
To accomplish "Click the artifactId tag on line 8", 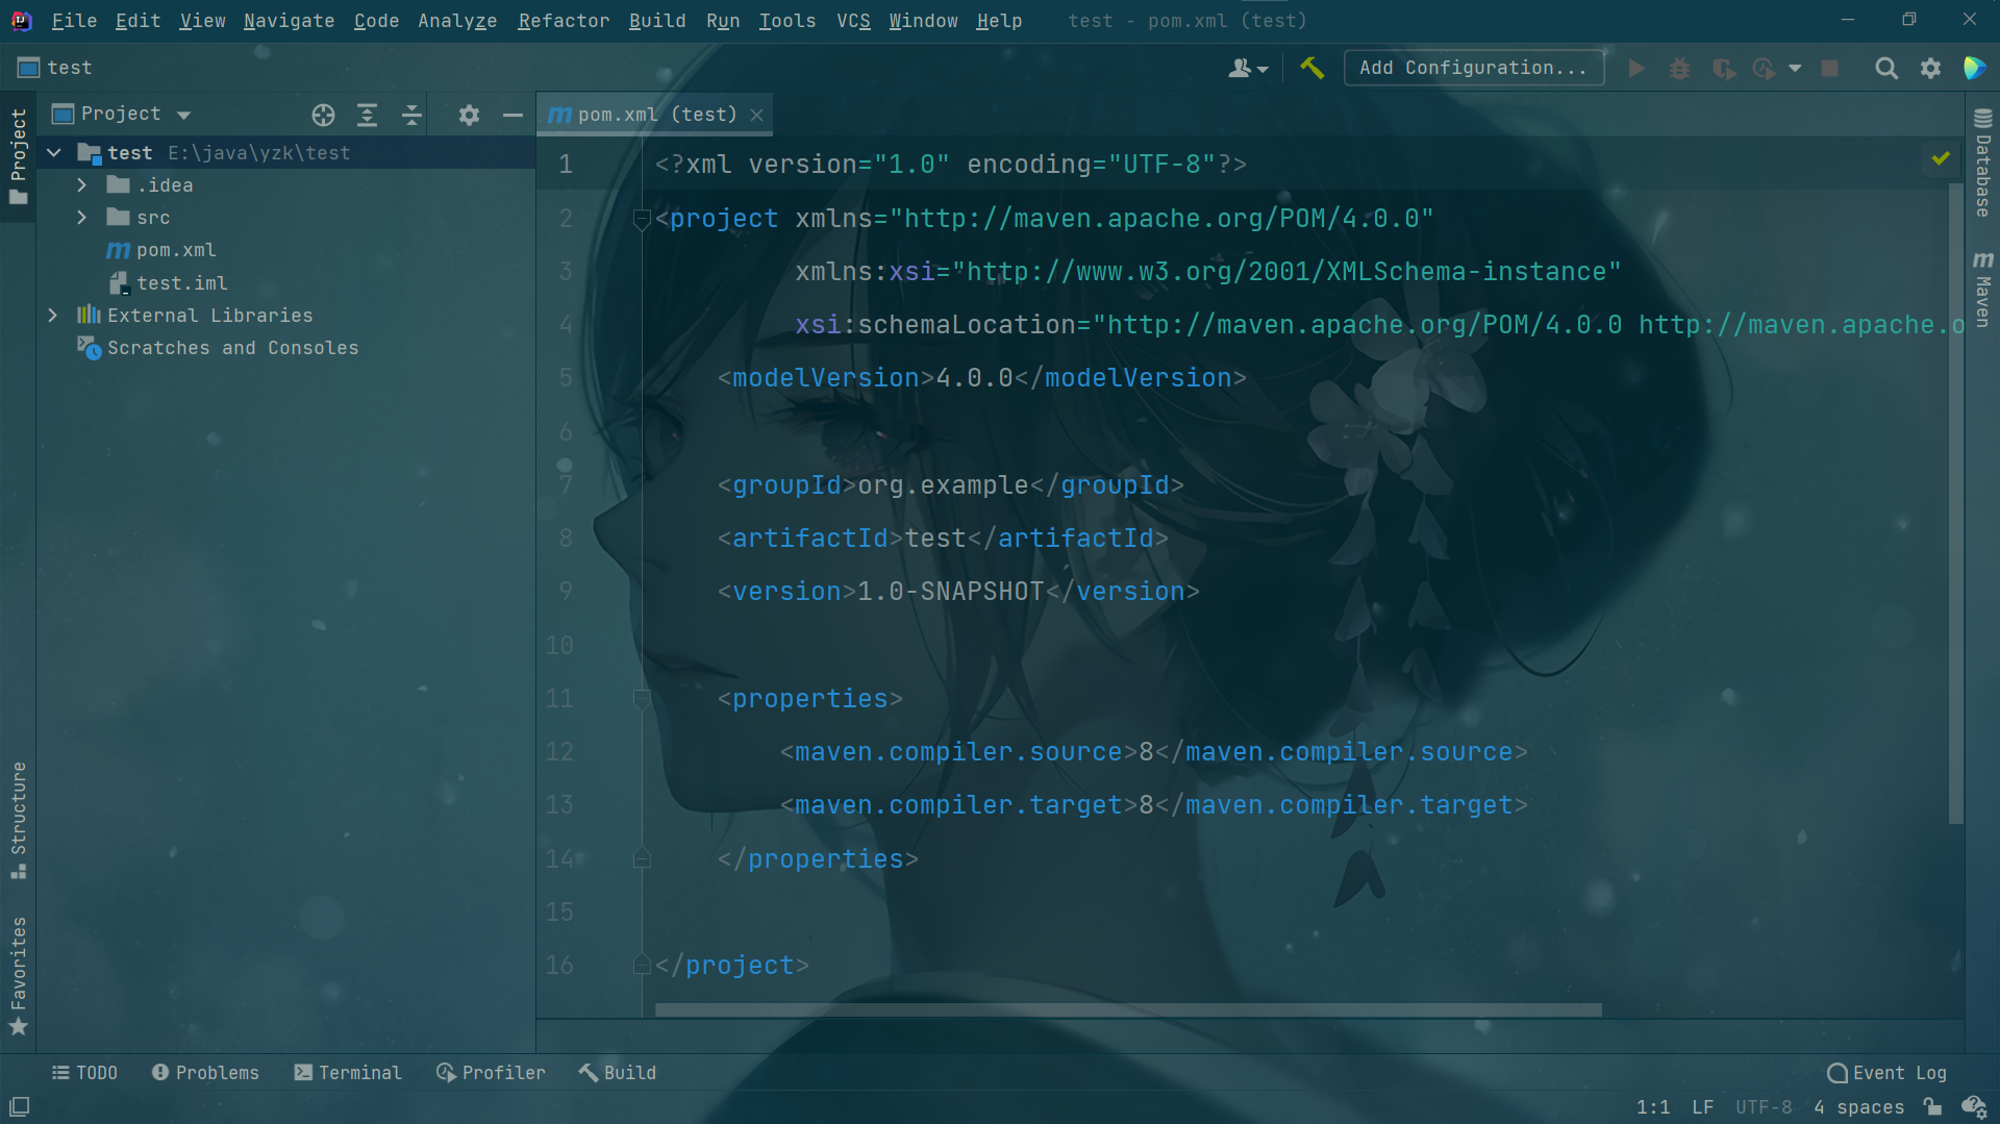I will click(810, 538).
